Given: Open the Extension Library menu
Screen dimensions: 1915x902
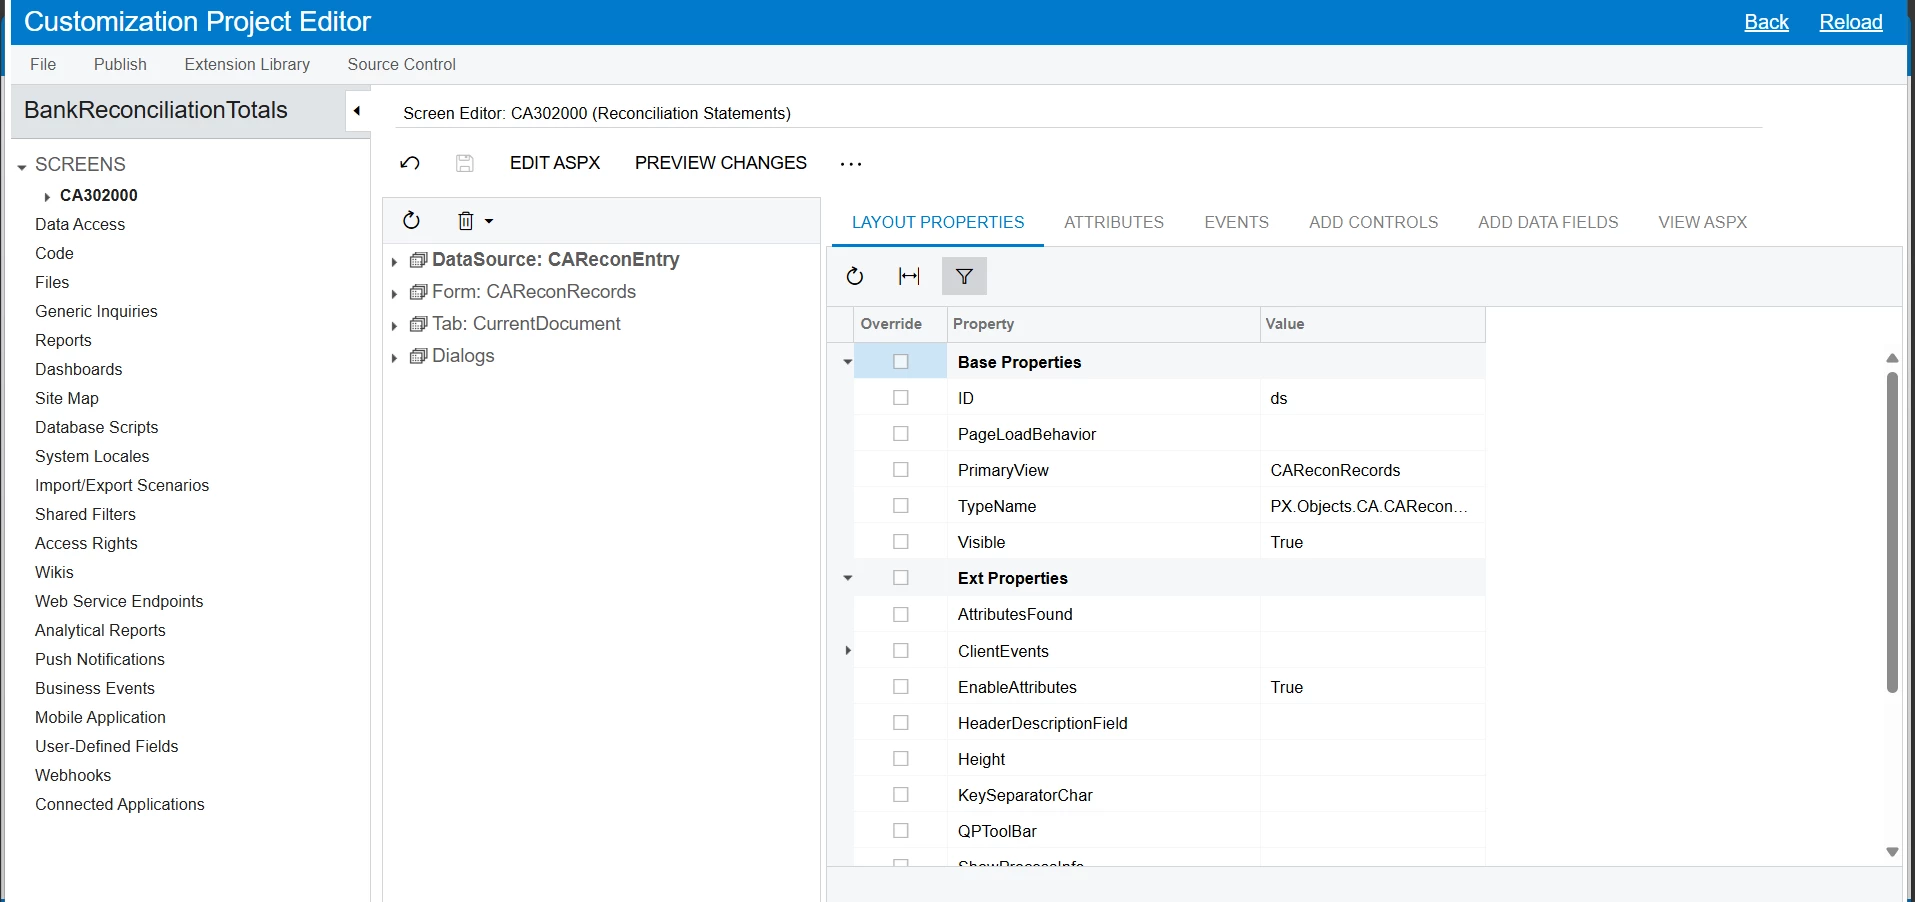Looking at the screenshot, I should [247, 64].
